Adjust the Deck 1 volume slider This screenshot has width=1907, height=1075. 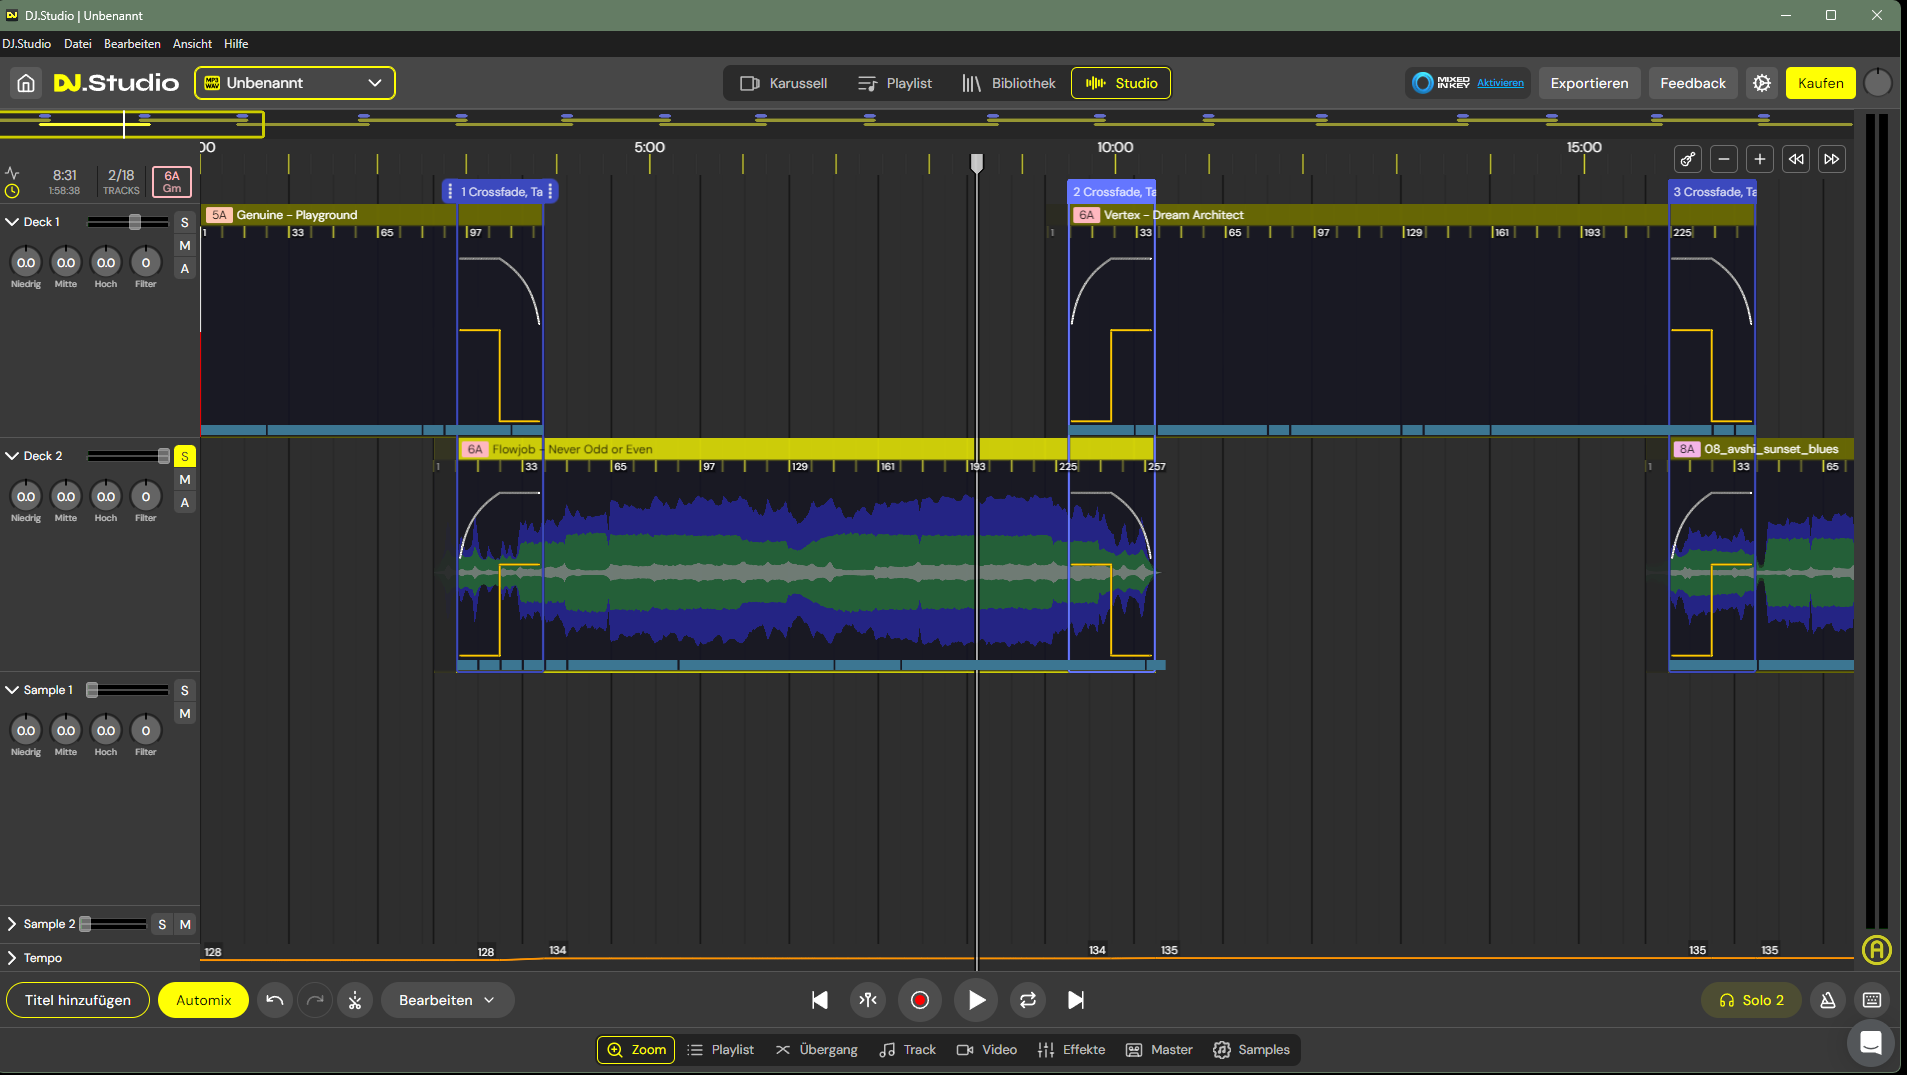point(134,222)
